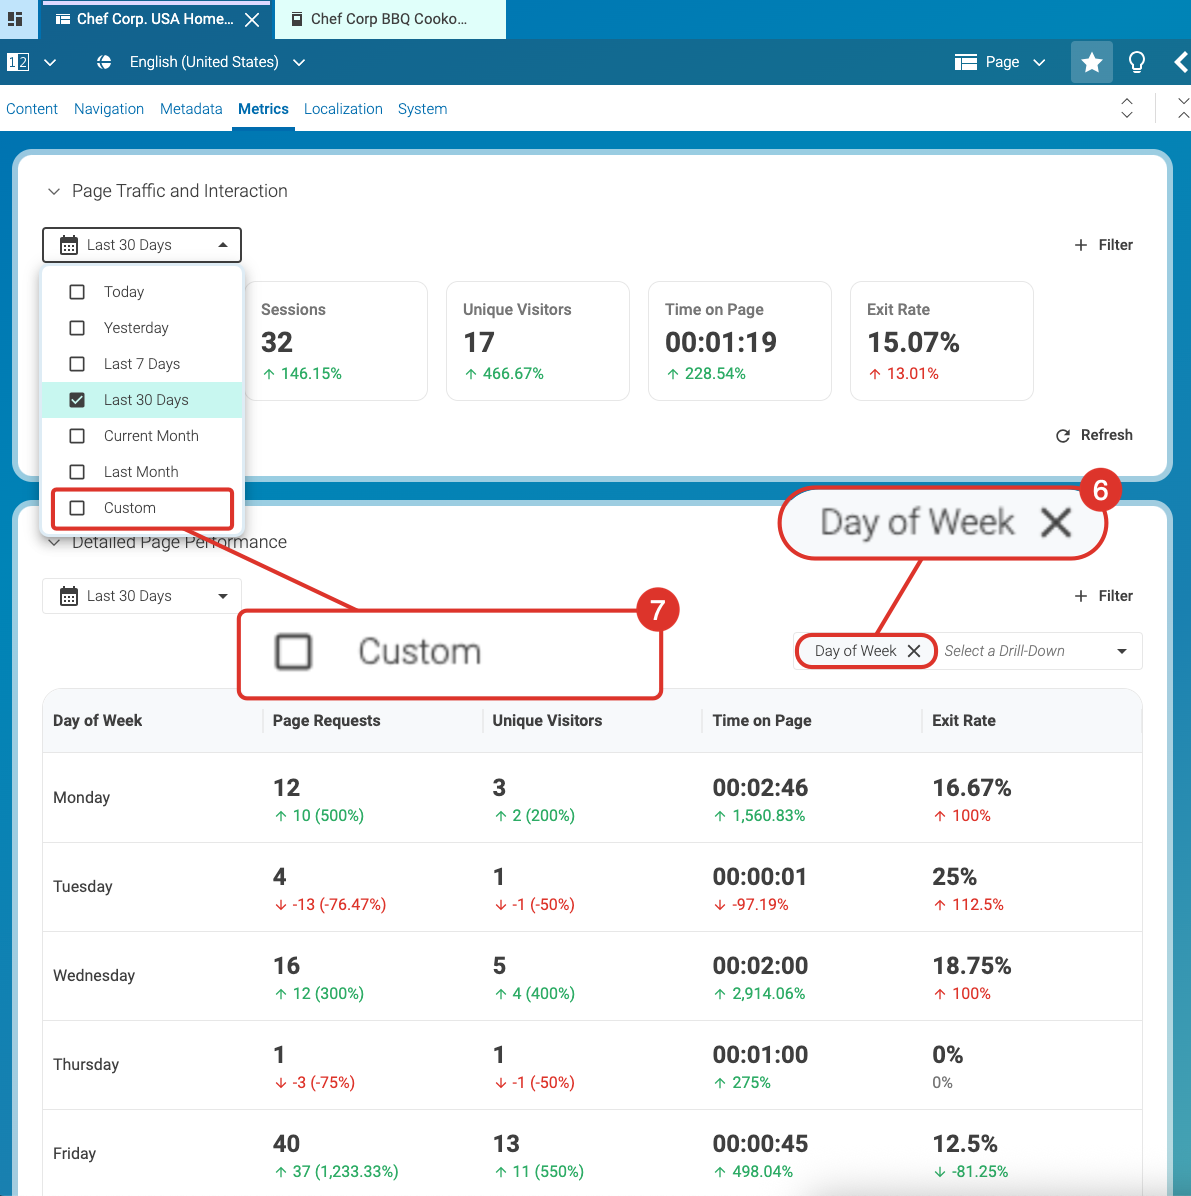
Task: Open Detailed Page Performance date range dropdown
Action: point(142,596)
